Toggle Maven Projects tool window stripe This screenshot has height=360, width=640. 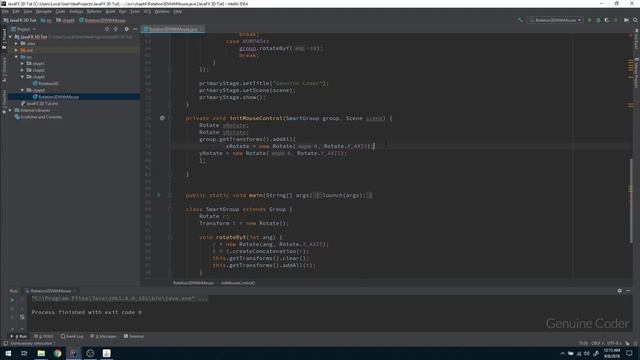[636, 72]
